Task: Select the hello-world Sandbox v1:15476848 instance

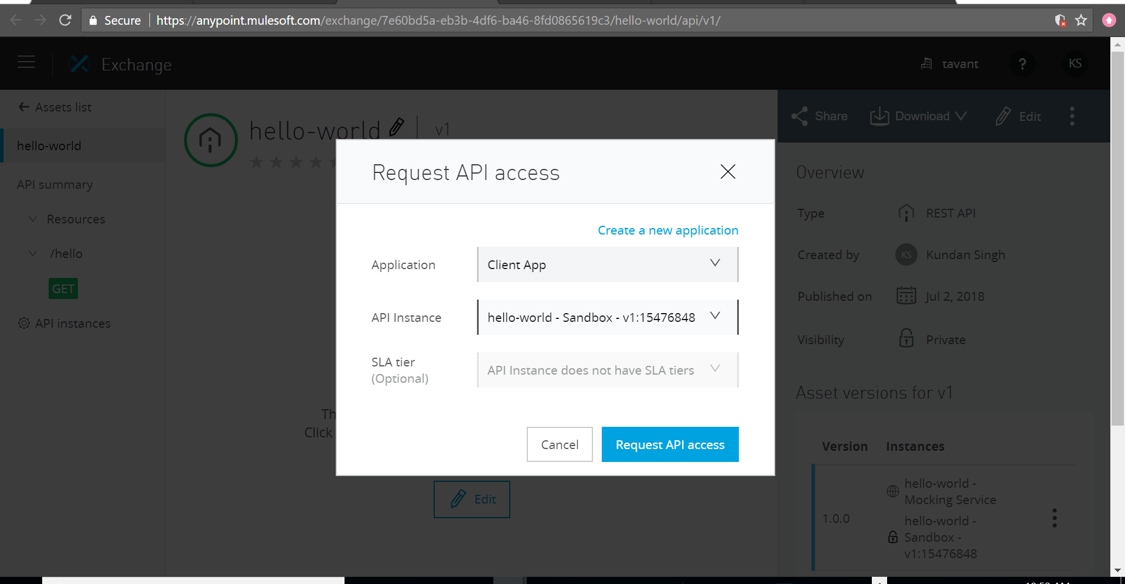Action: tap(940, 537)
